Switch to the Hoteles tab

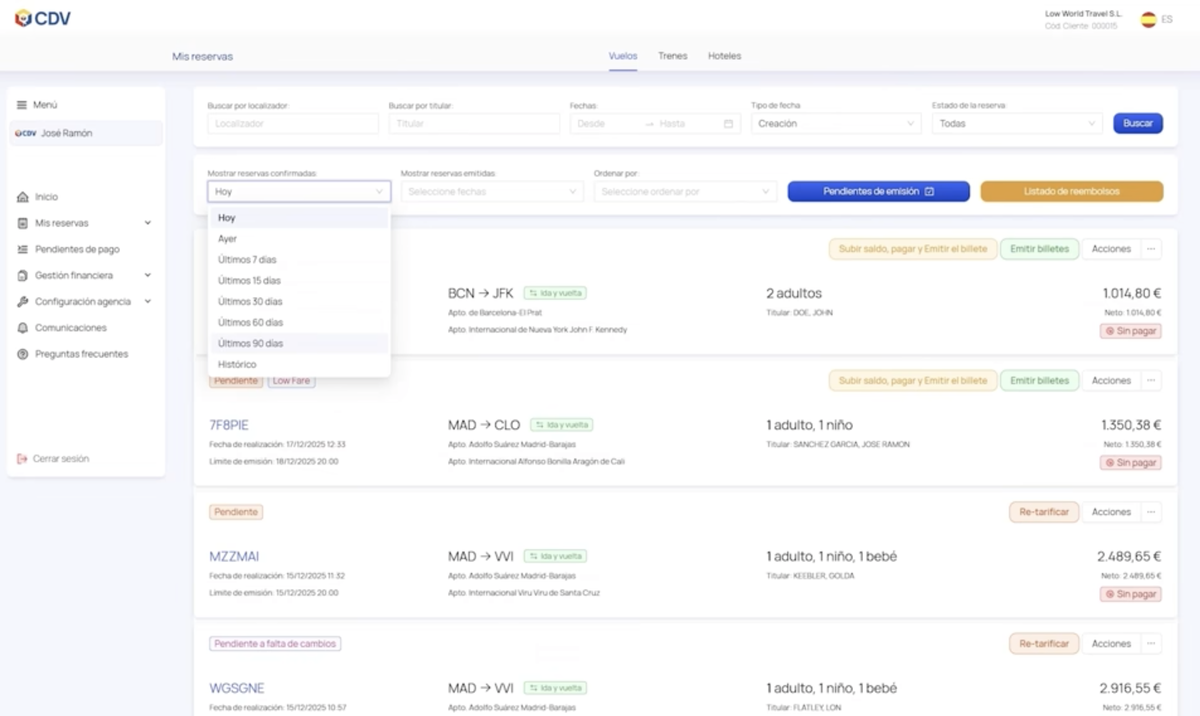(724, 56)
